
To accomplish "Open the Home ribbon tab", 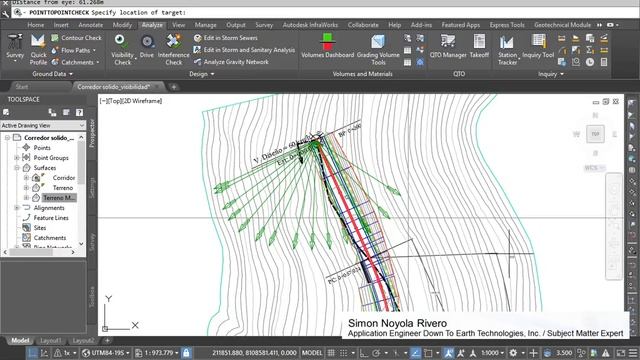I will click(36, 25).
